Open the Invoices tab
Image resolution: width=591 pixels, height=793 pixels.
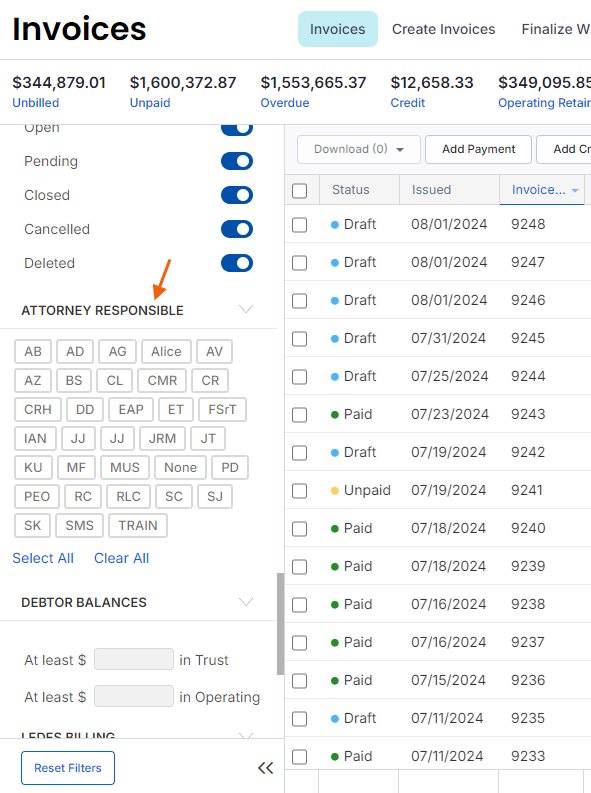337,29
